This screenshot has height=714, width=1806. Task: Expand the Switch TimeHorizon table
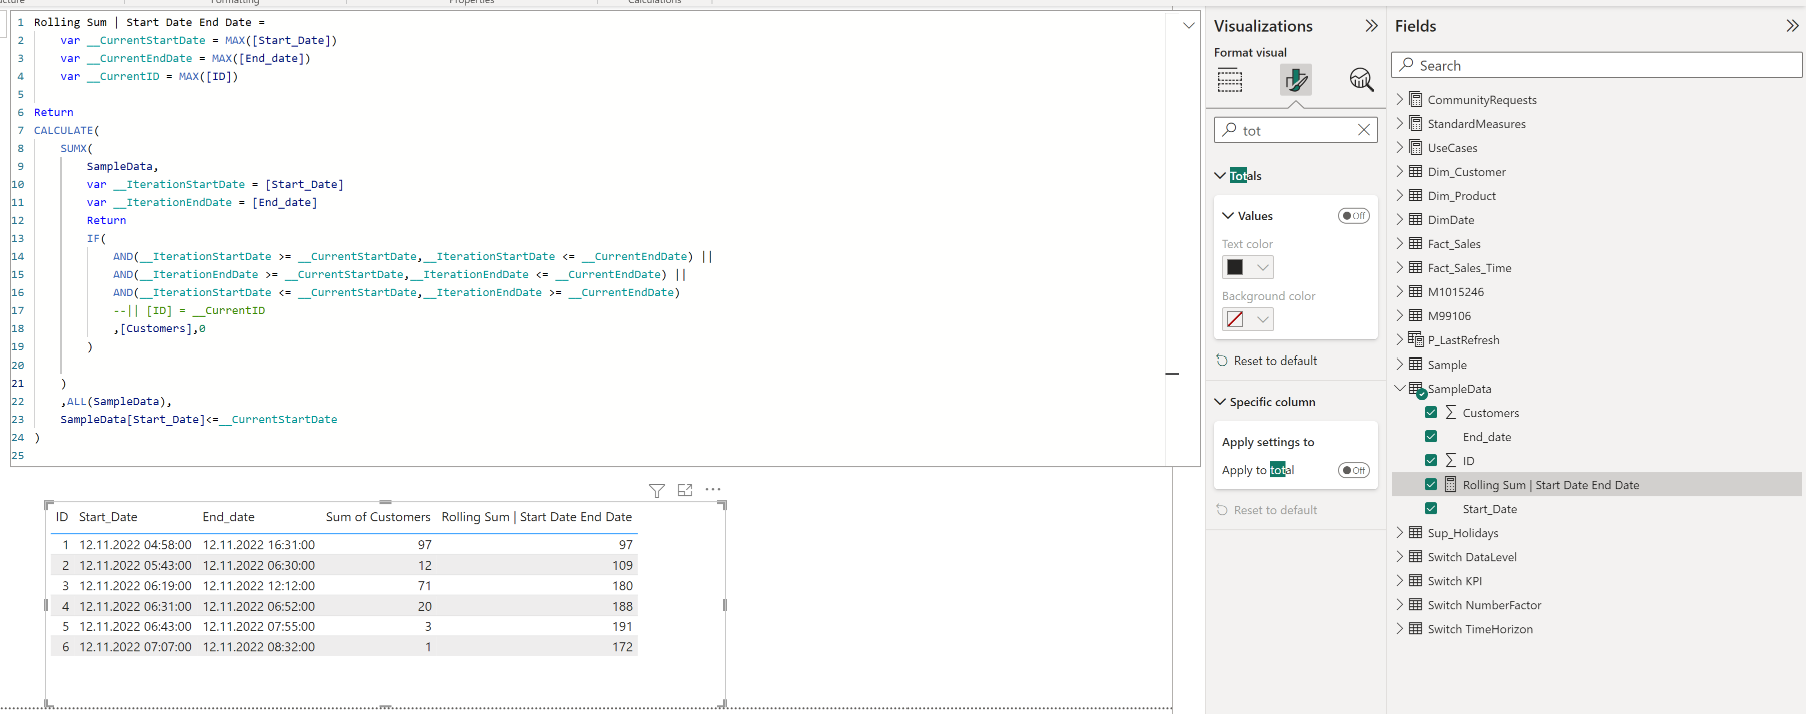[1400, 628]
